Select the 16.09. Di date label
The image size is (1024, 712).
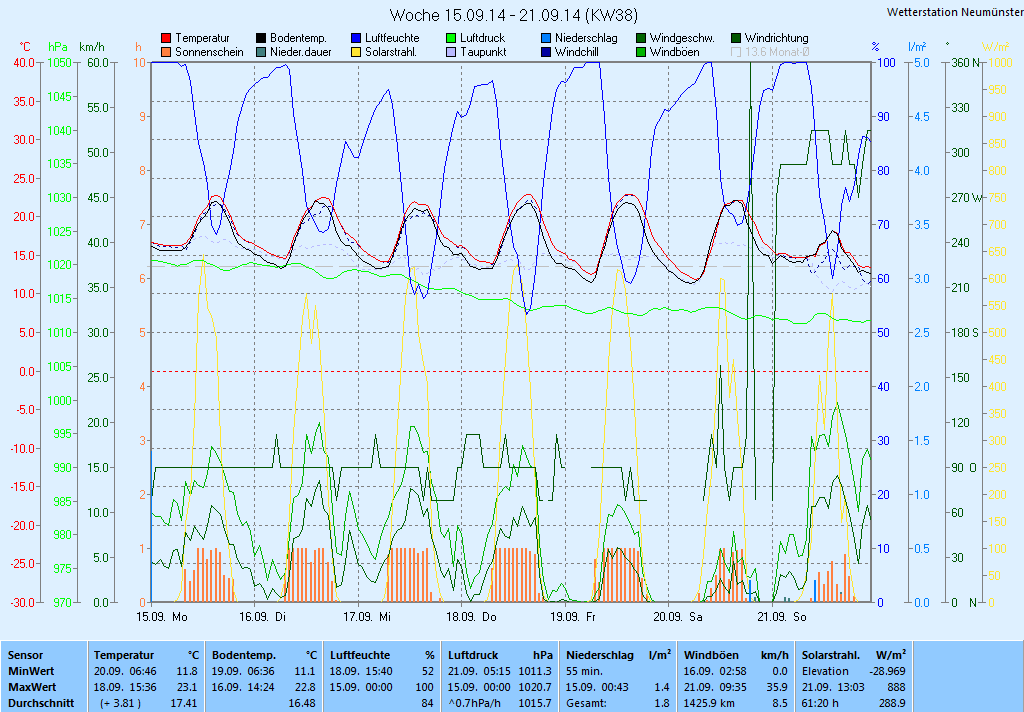click(263, 617)
